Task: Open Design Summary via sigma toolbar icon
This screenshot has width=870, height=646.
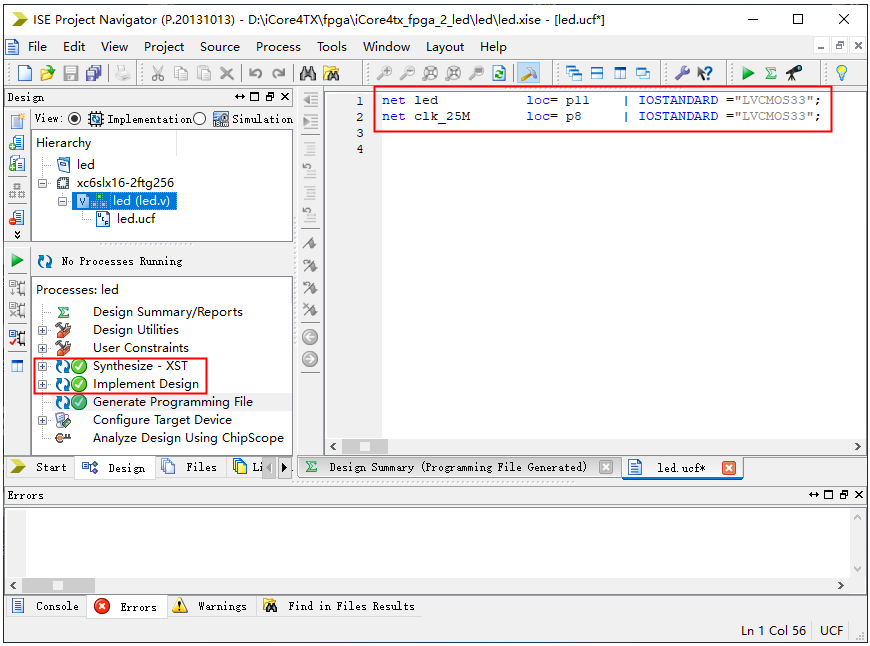Action: [x=770, y=73]
